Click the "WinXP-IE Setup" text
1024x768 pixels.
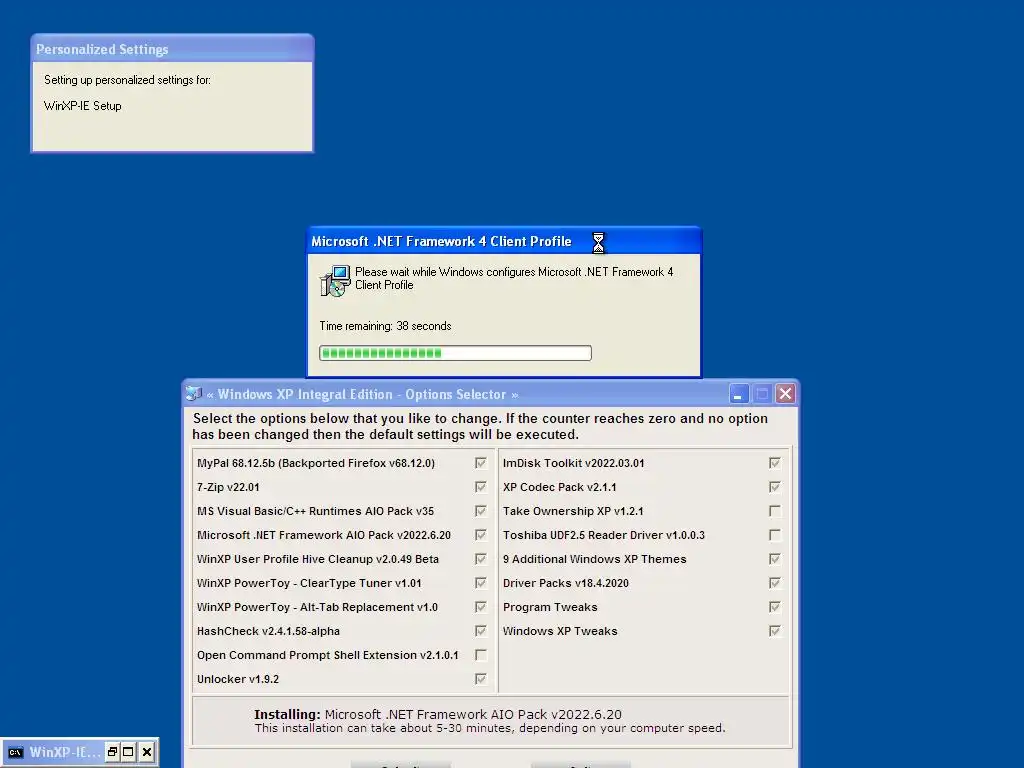(83, 106)
